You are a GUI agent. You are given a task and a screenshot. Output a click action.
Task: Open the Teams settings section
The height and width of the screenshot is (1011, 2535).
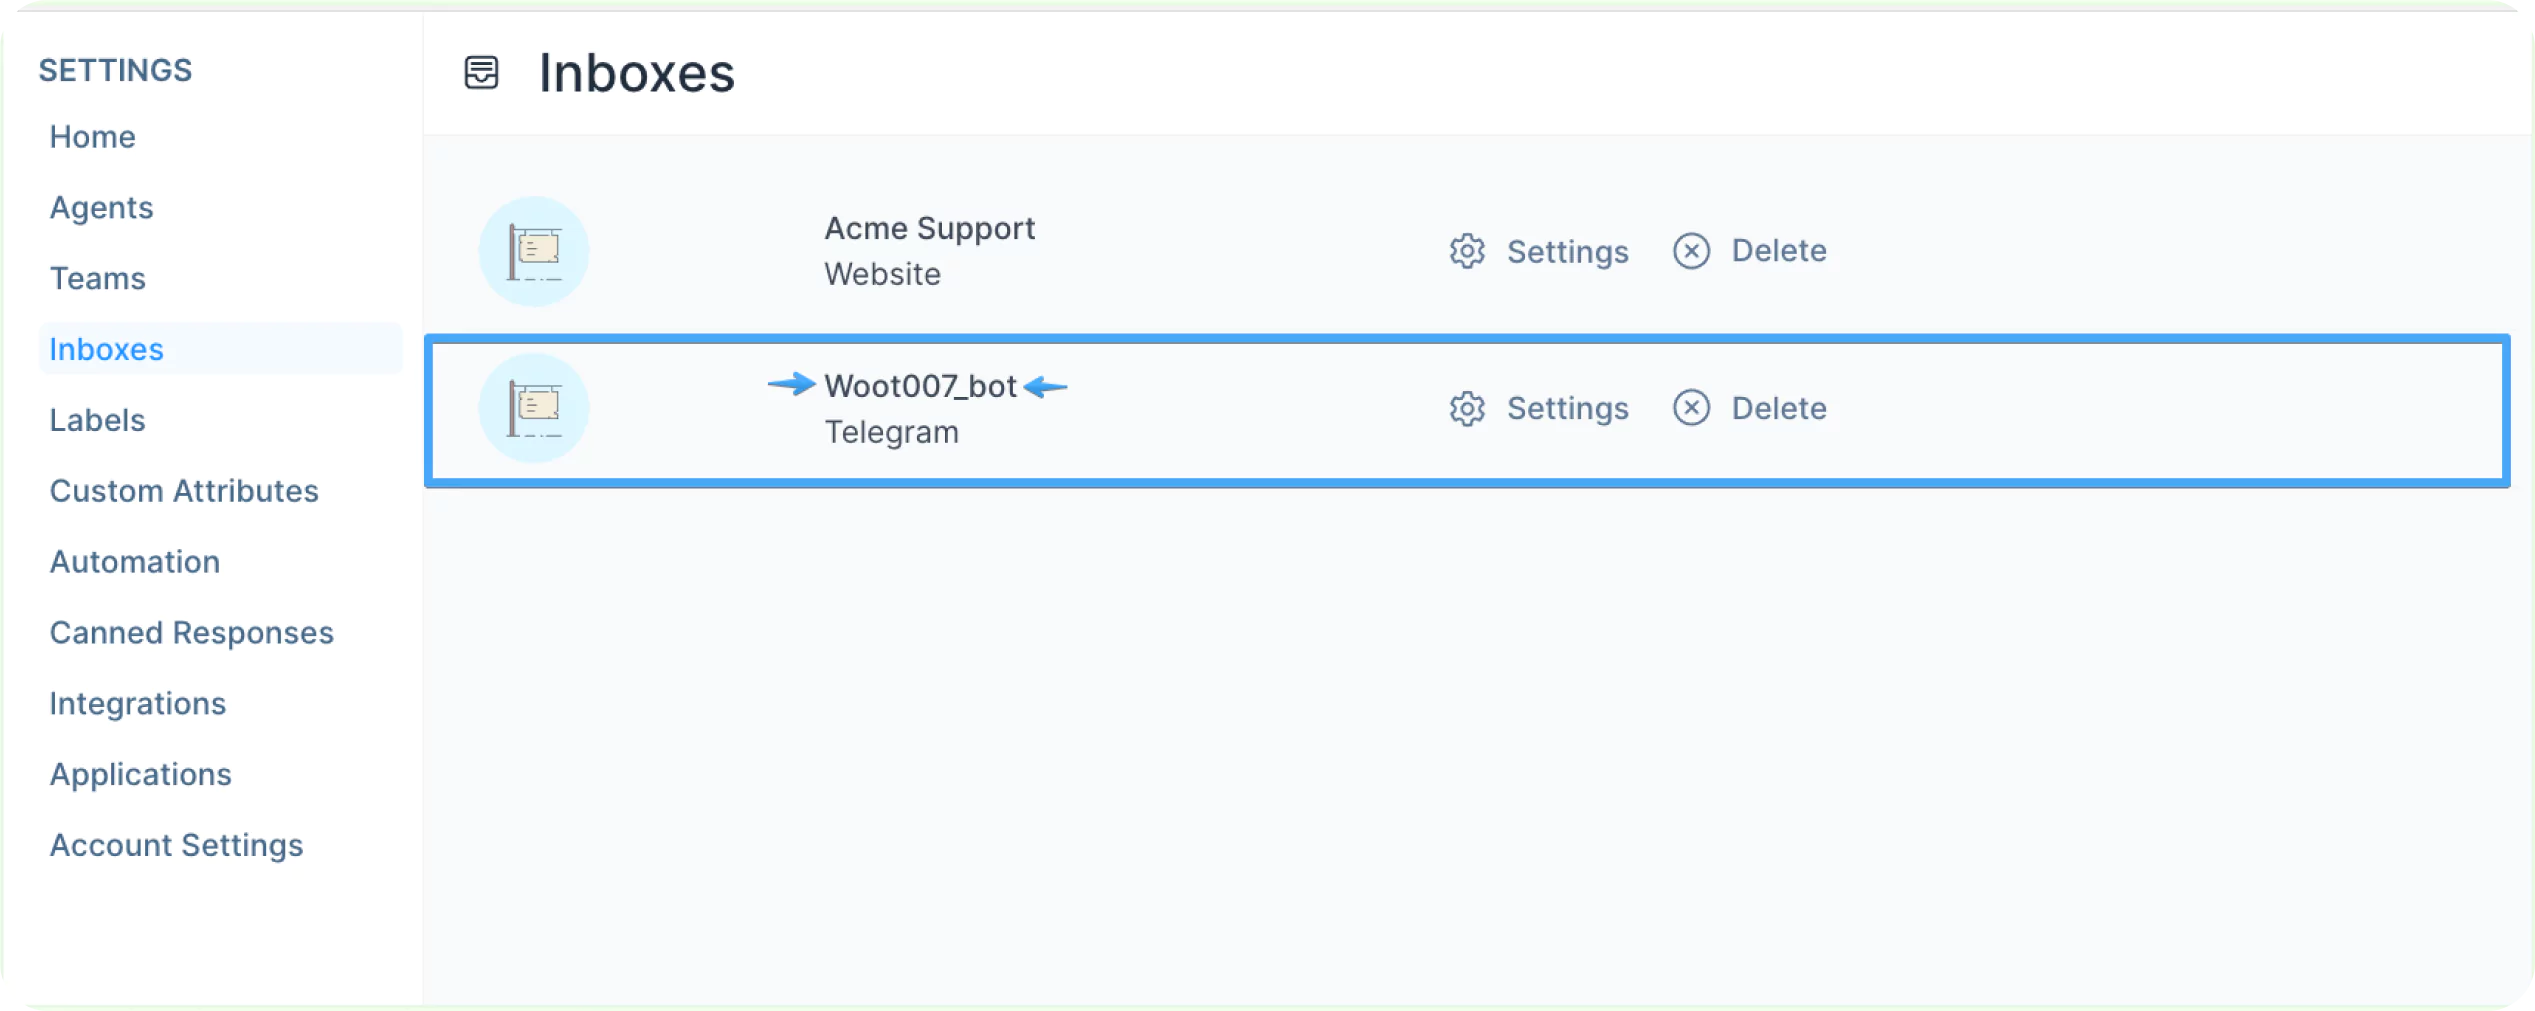click(98, 279)
